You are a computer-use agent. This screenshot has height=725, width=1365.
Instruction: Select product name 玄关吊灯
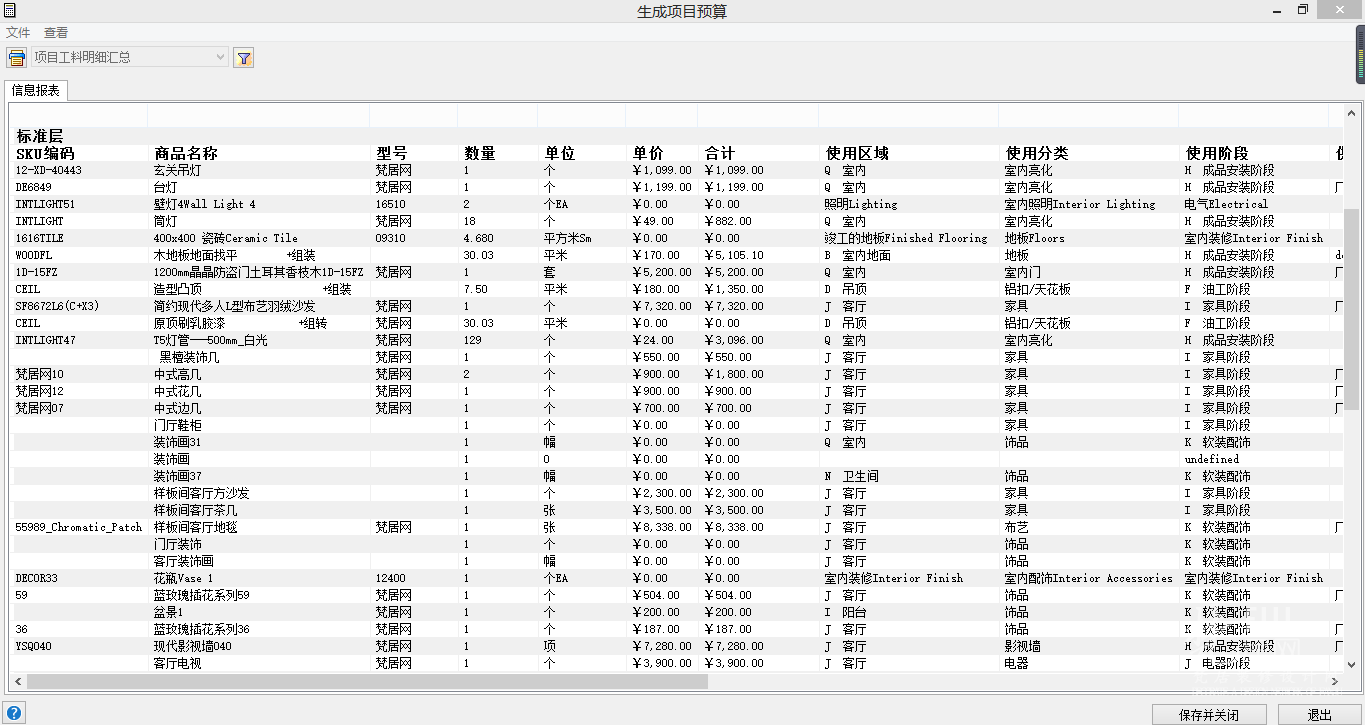pyautogui.click(x=177, y=170)
